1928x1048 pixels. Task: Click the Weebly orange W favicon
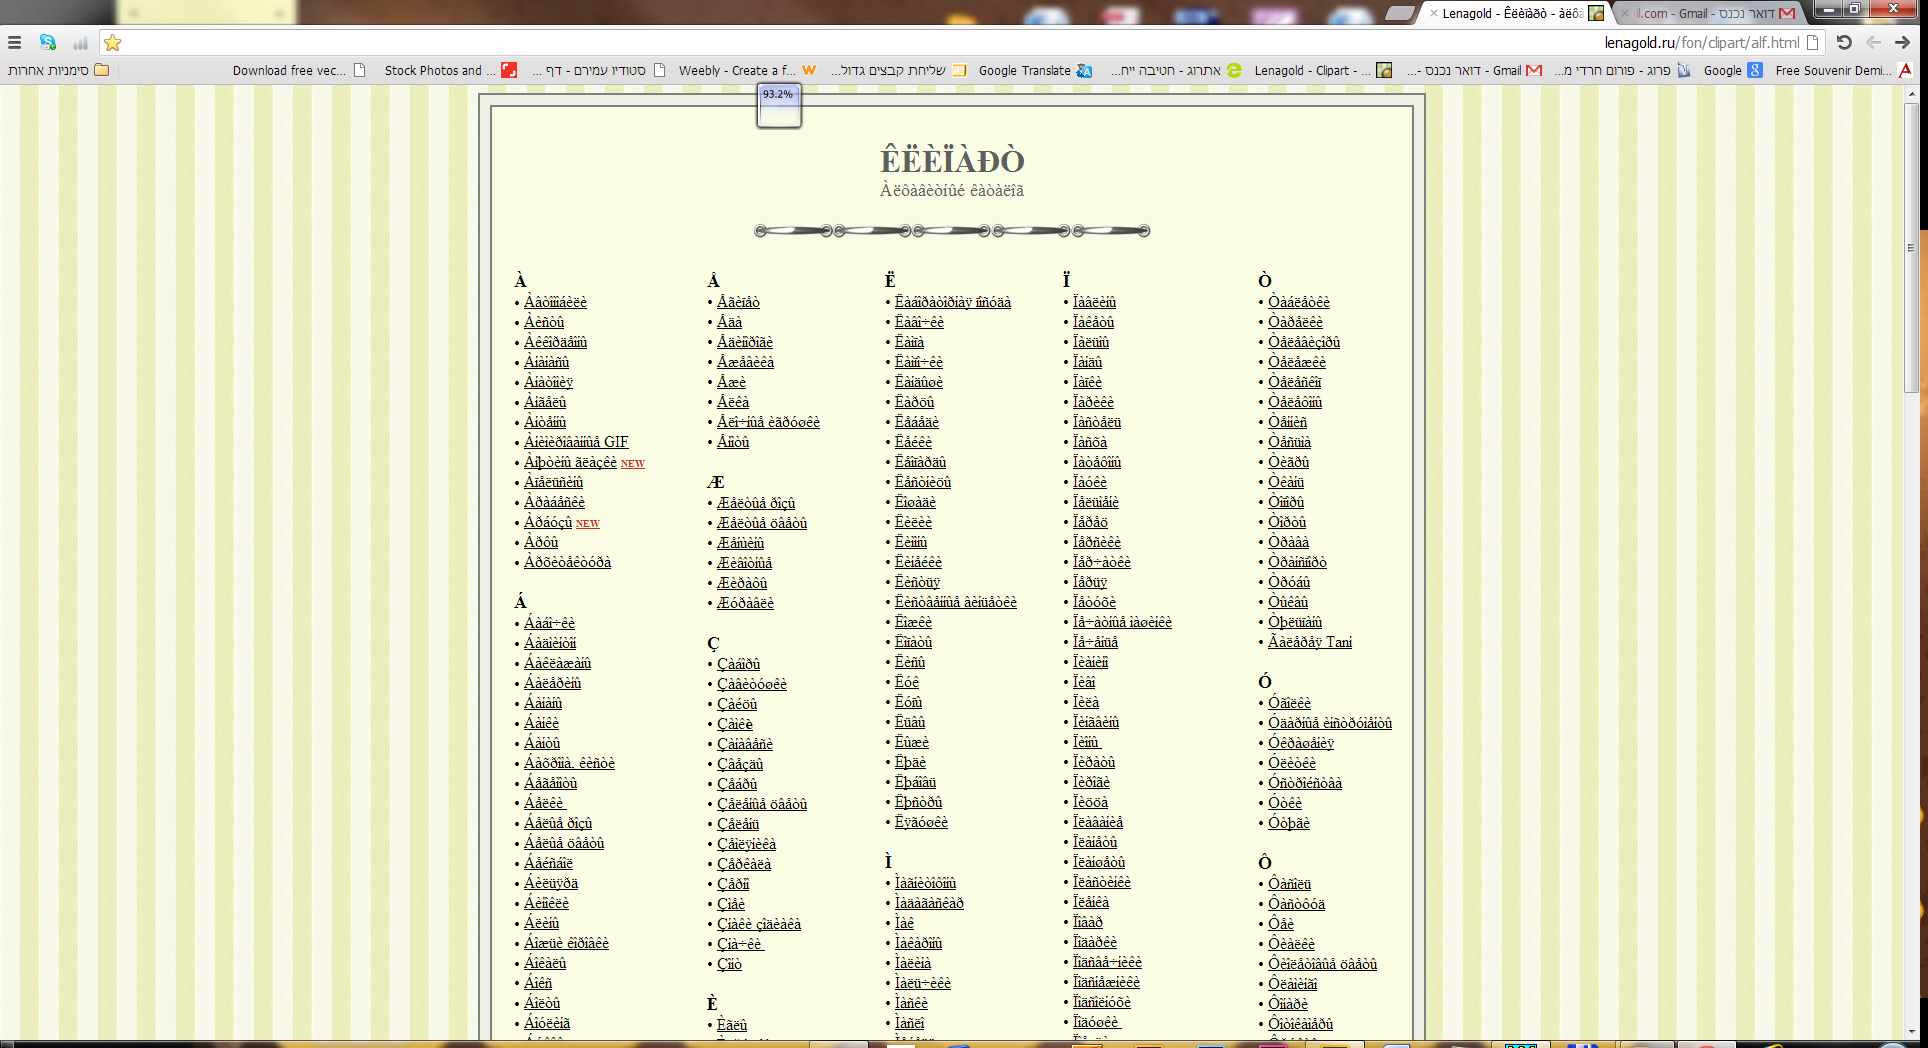pyautogui.click(x=809, y=70)
